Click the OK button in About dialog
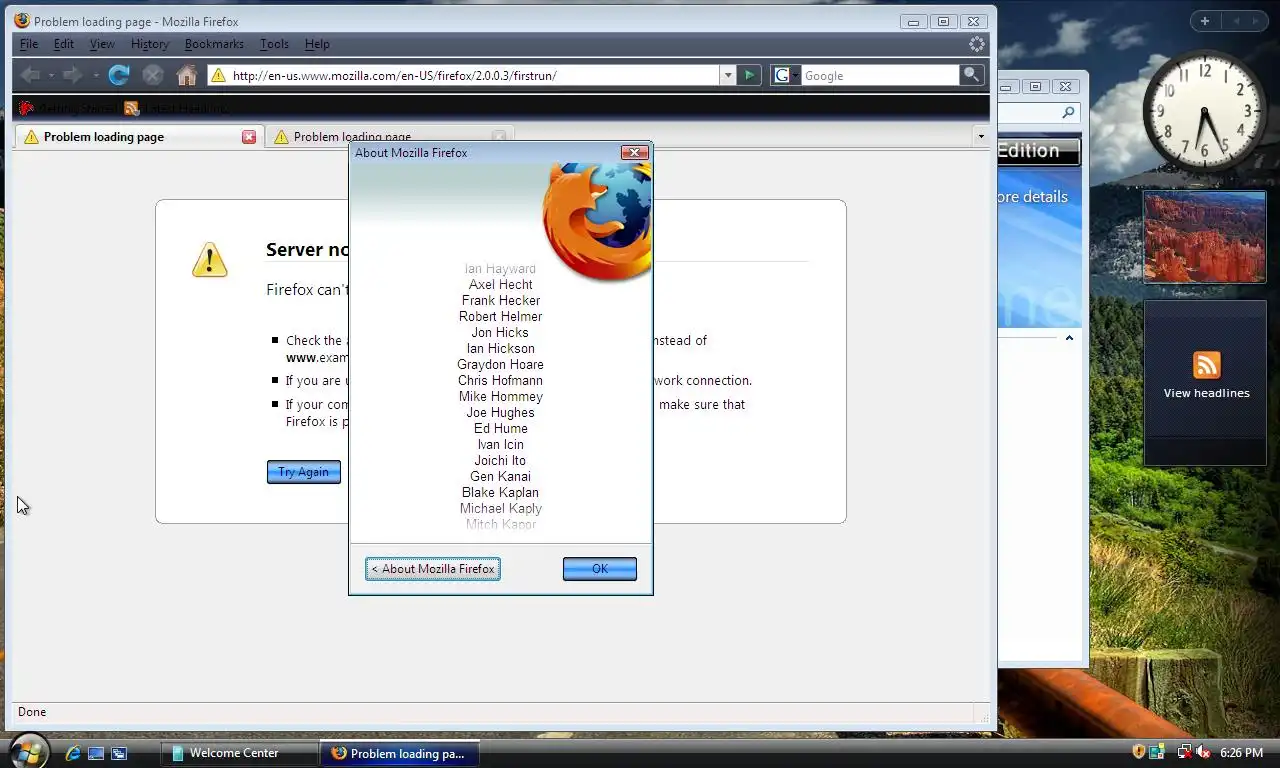 (x=600, y=569)
